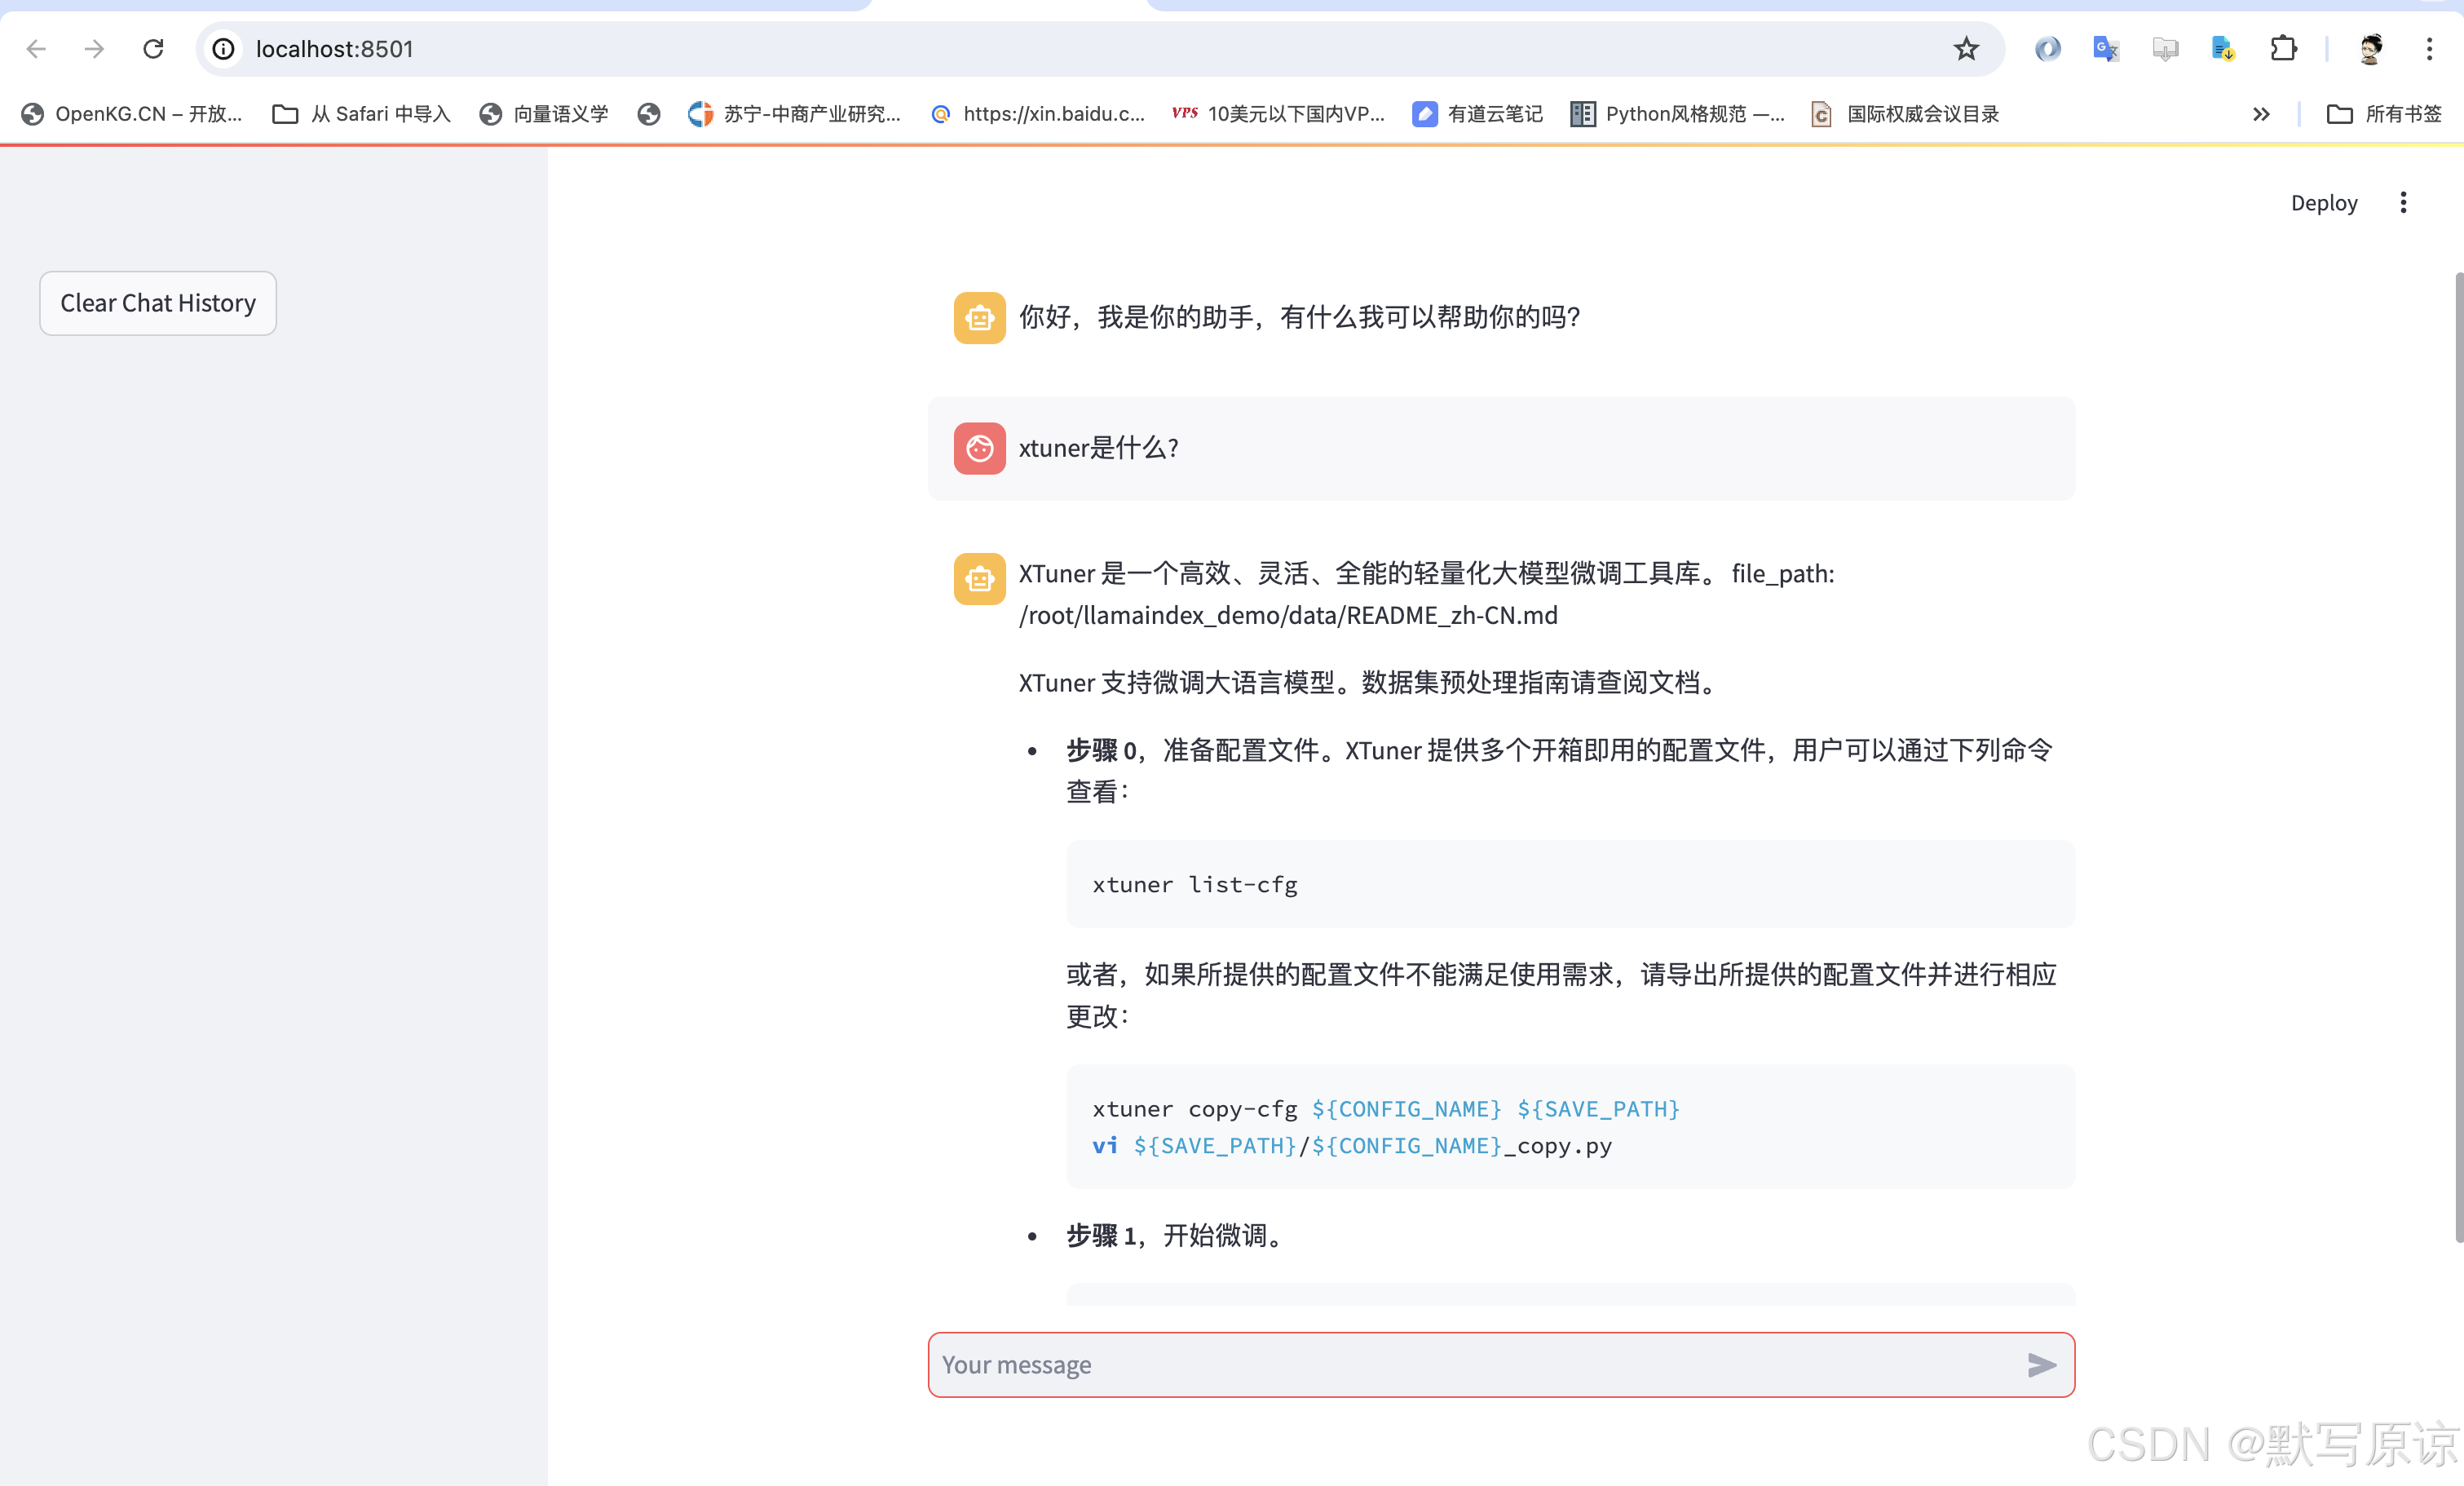This screenshot has width=2464, height=1486.
Task: Click the send message arrow icon
Action: 2043,1364
